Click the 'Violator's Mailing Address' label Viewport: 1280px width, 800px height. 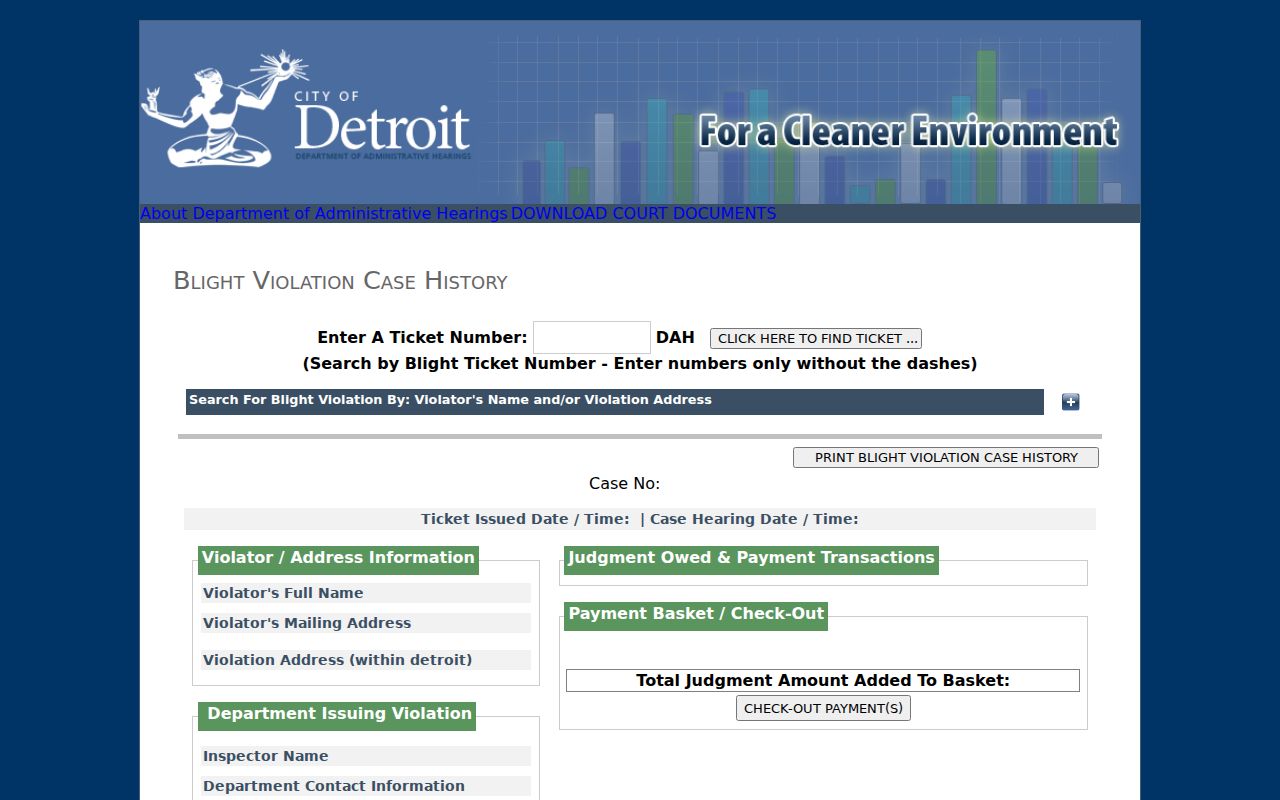pyautogui.click(x=307, y=623)
